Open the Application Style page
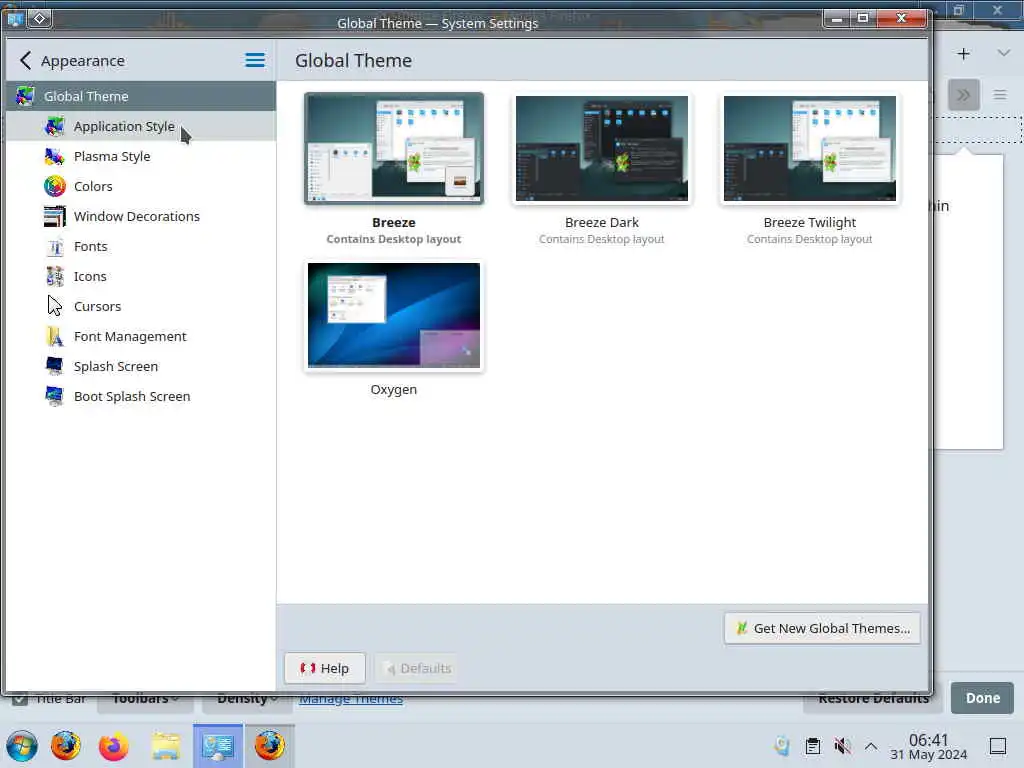 (140, 126)
